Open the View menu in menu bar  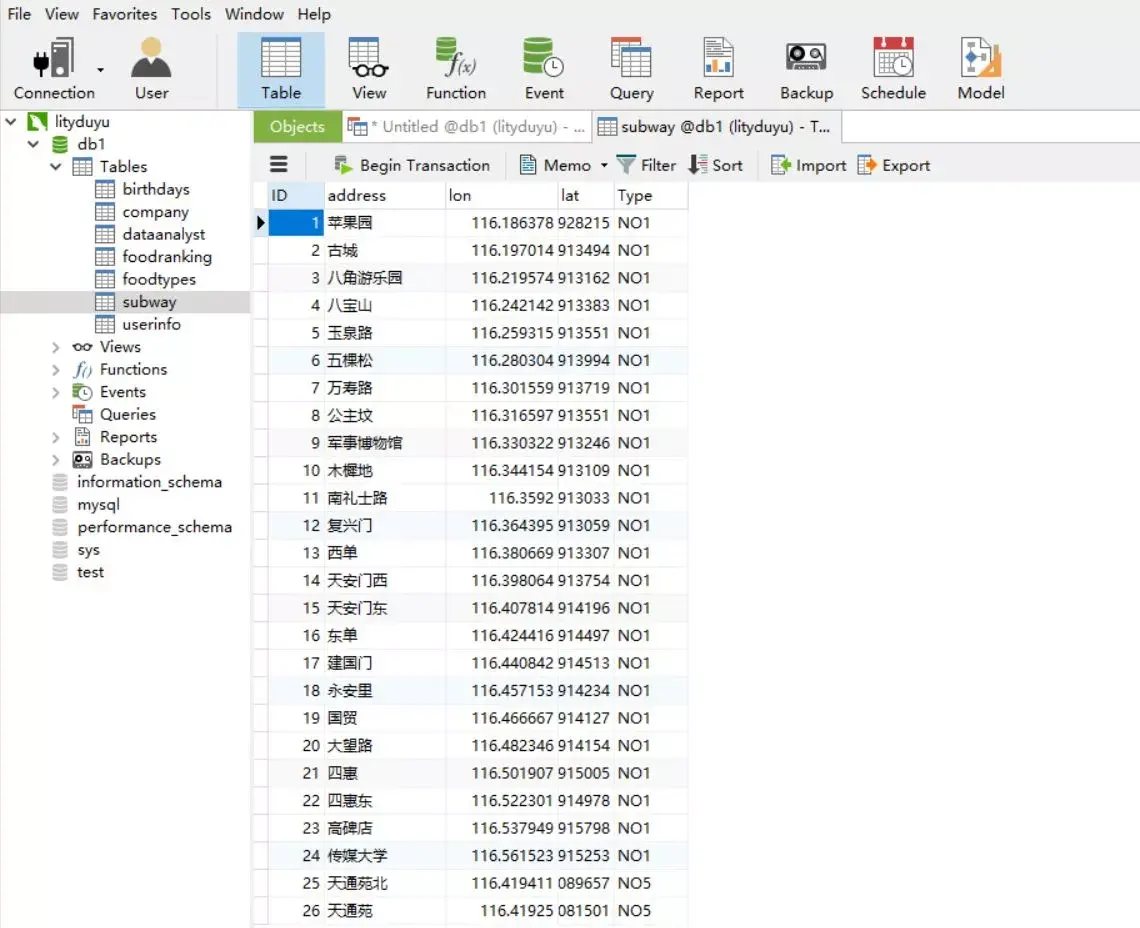pos(61,14)
